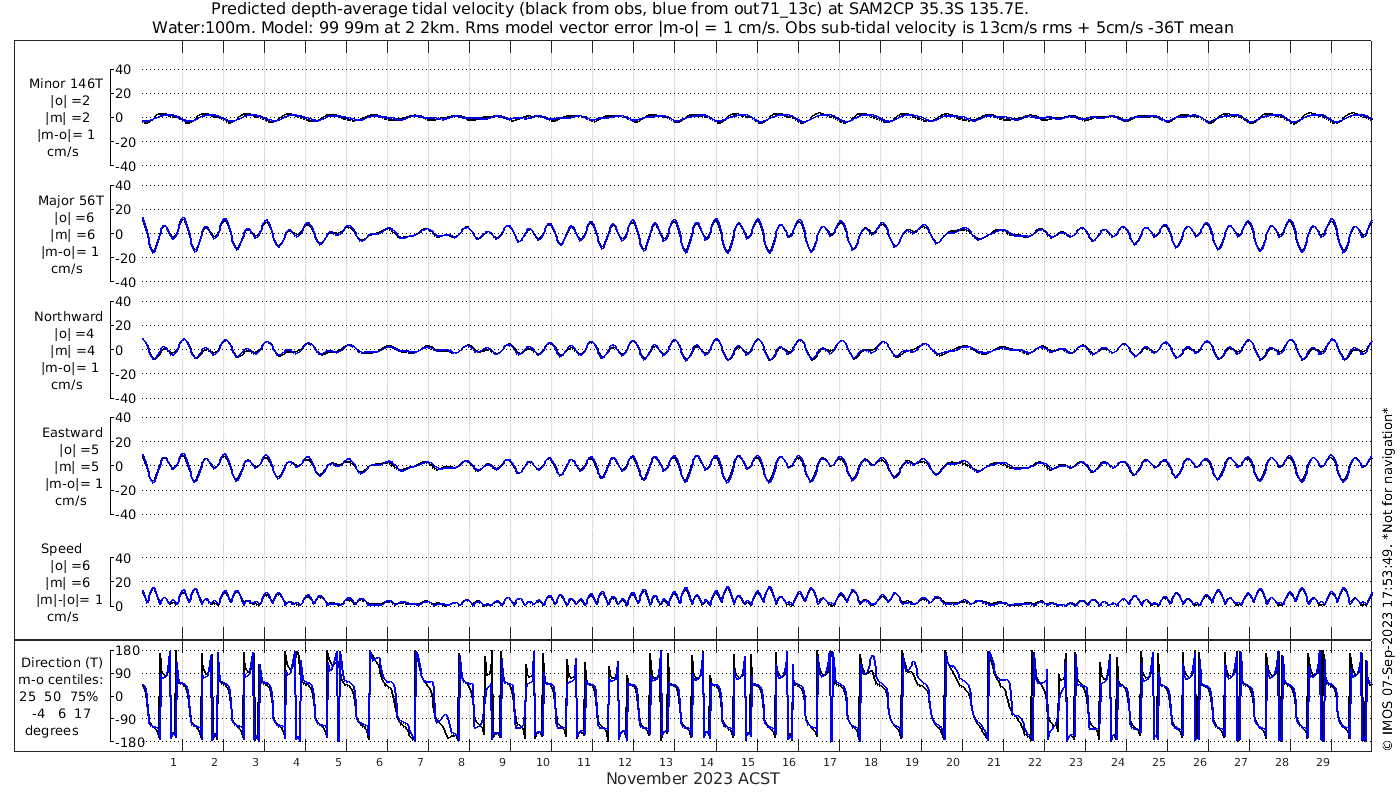Click "|m-o|= 1" under the Northward label

coord(71,367)
